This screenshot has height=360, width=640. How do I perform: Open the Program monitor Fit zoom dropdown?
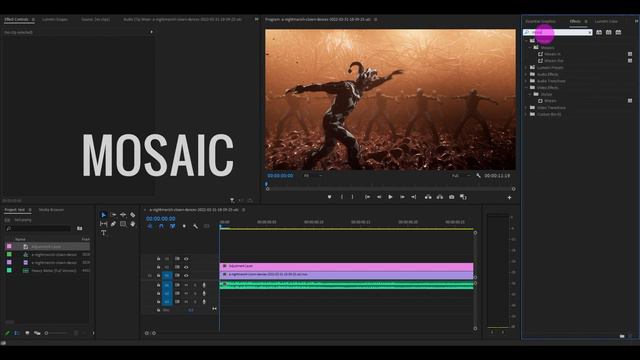point(313,176)
